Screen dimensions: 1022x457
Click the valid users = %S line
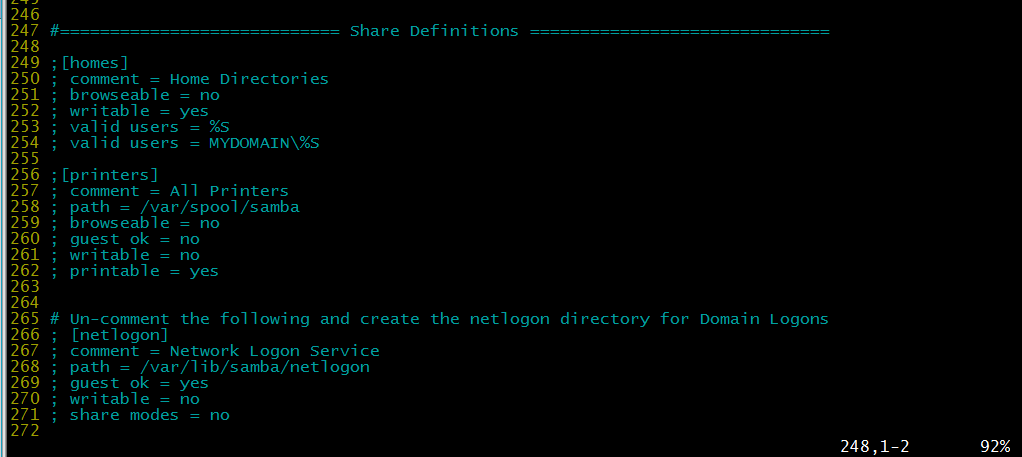[x=140, y=127]
